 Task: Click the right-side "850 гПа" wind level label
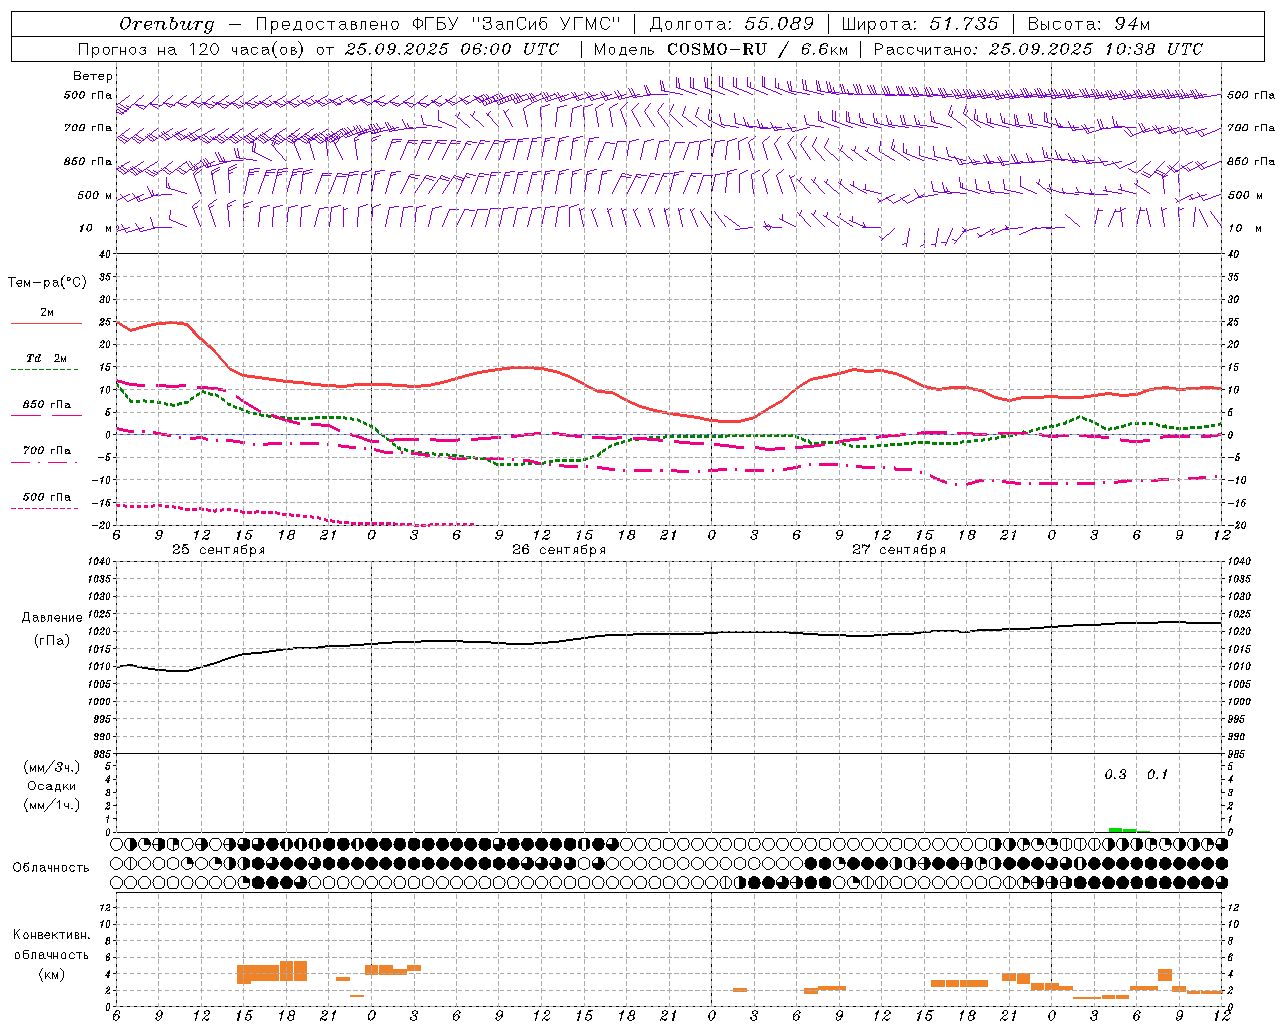tap(1251, 161)
